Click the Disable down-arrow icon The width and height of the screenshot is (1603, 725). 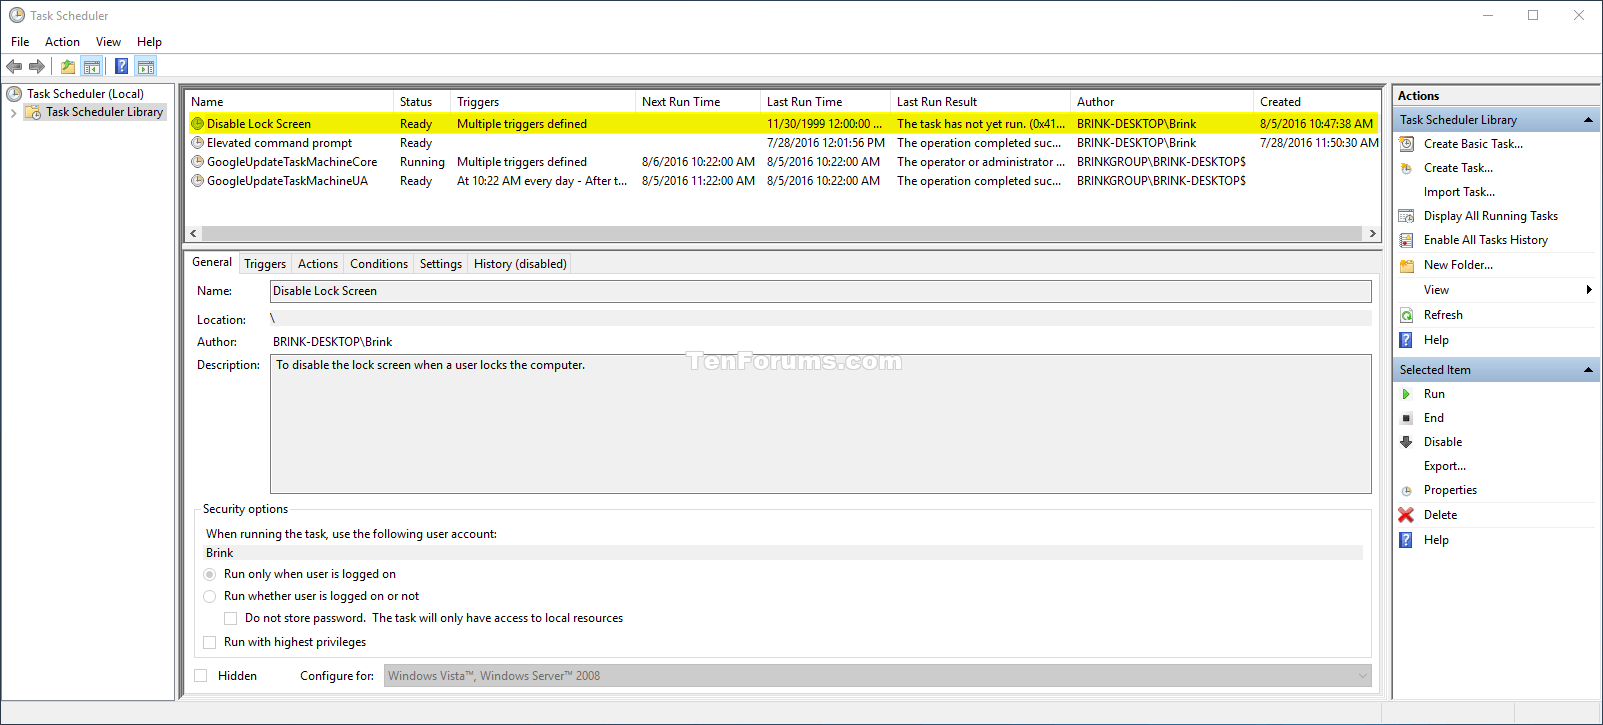coord(1406,442)
